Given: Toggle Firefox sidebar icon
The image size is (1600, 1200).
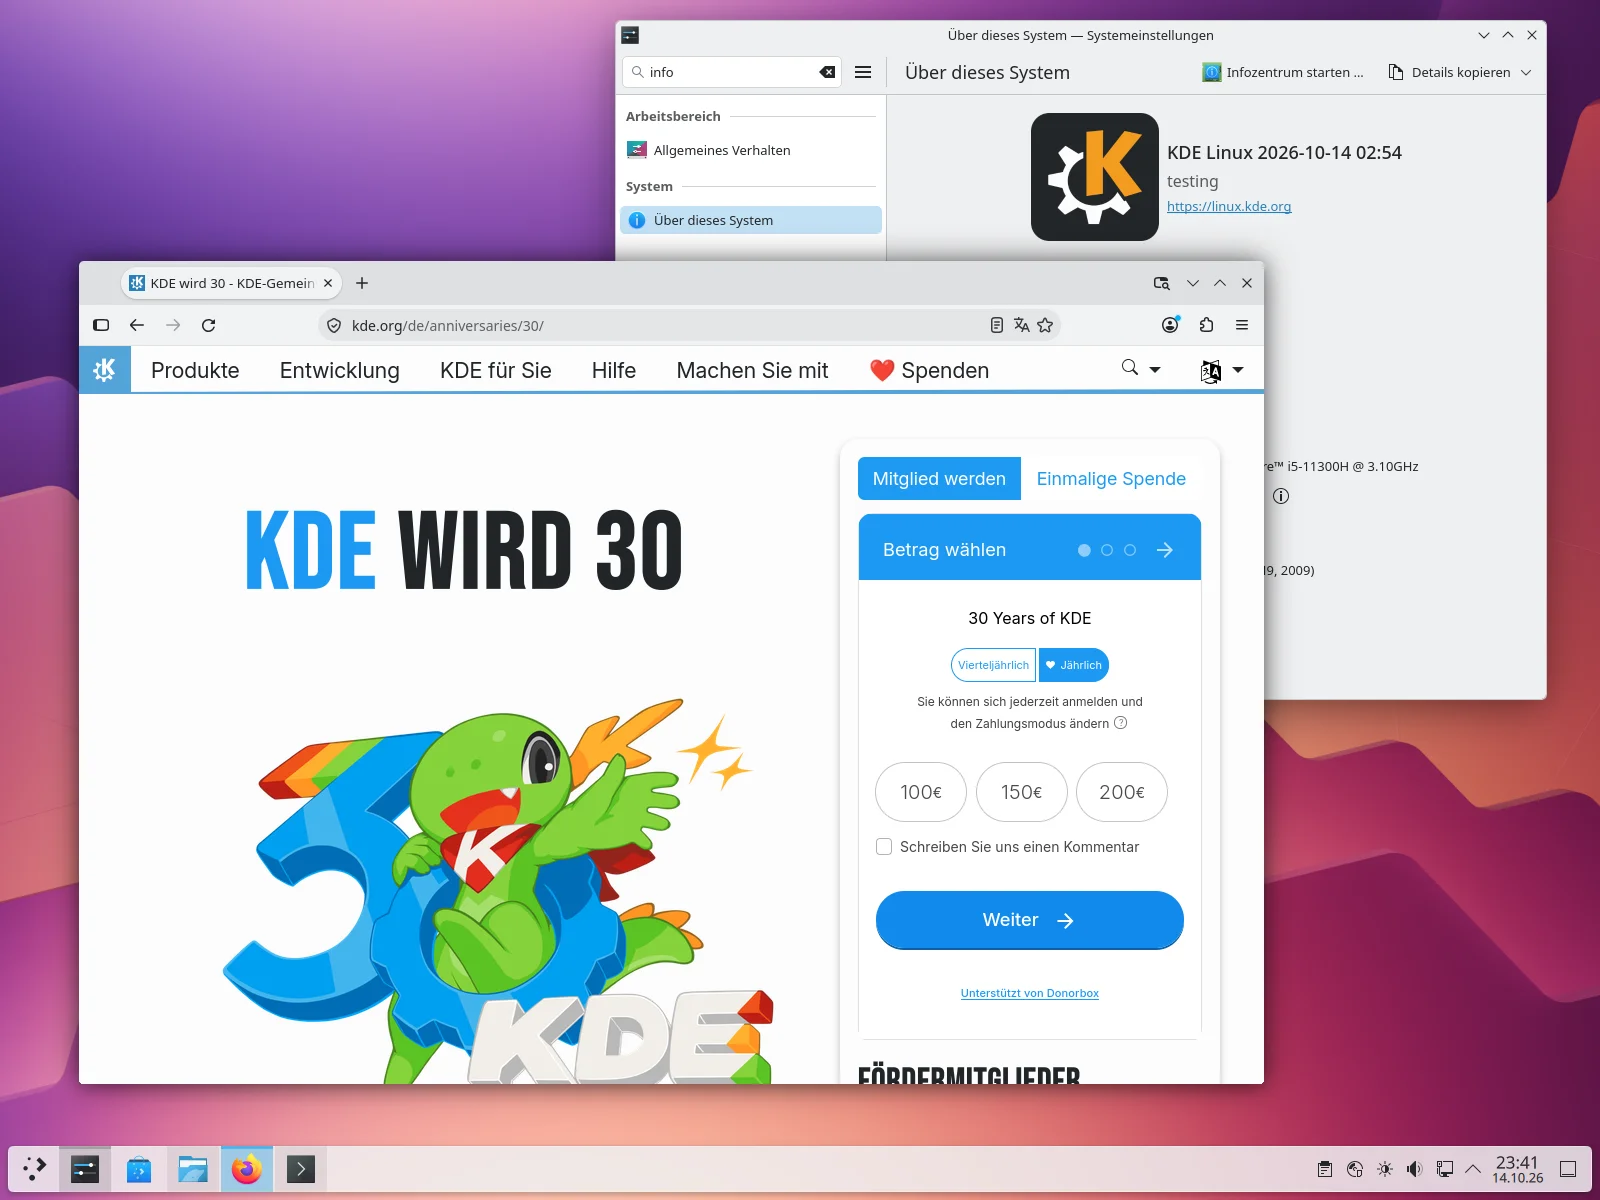Looking at the screenshot, I should (101, 325).
